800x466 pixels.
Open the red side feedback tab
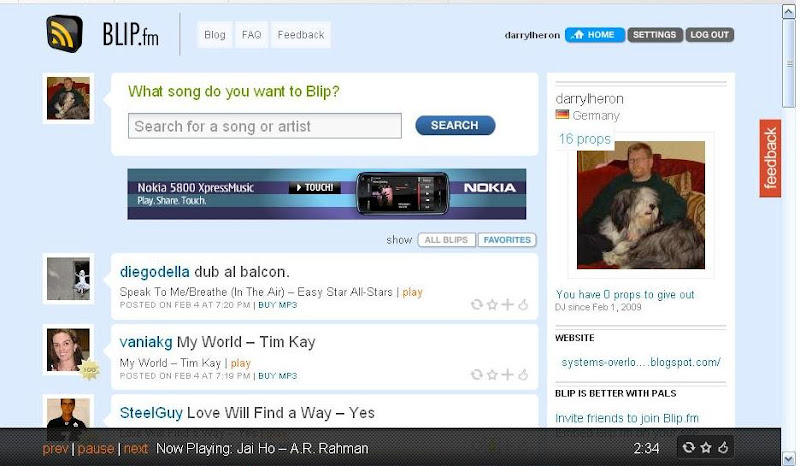(x=770, y=158)
